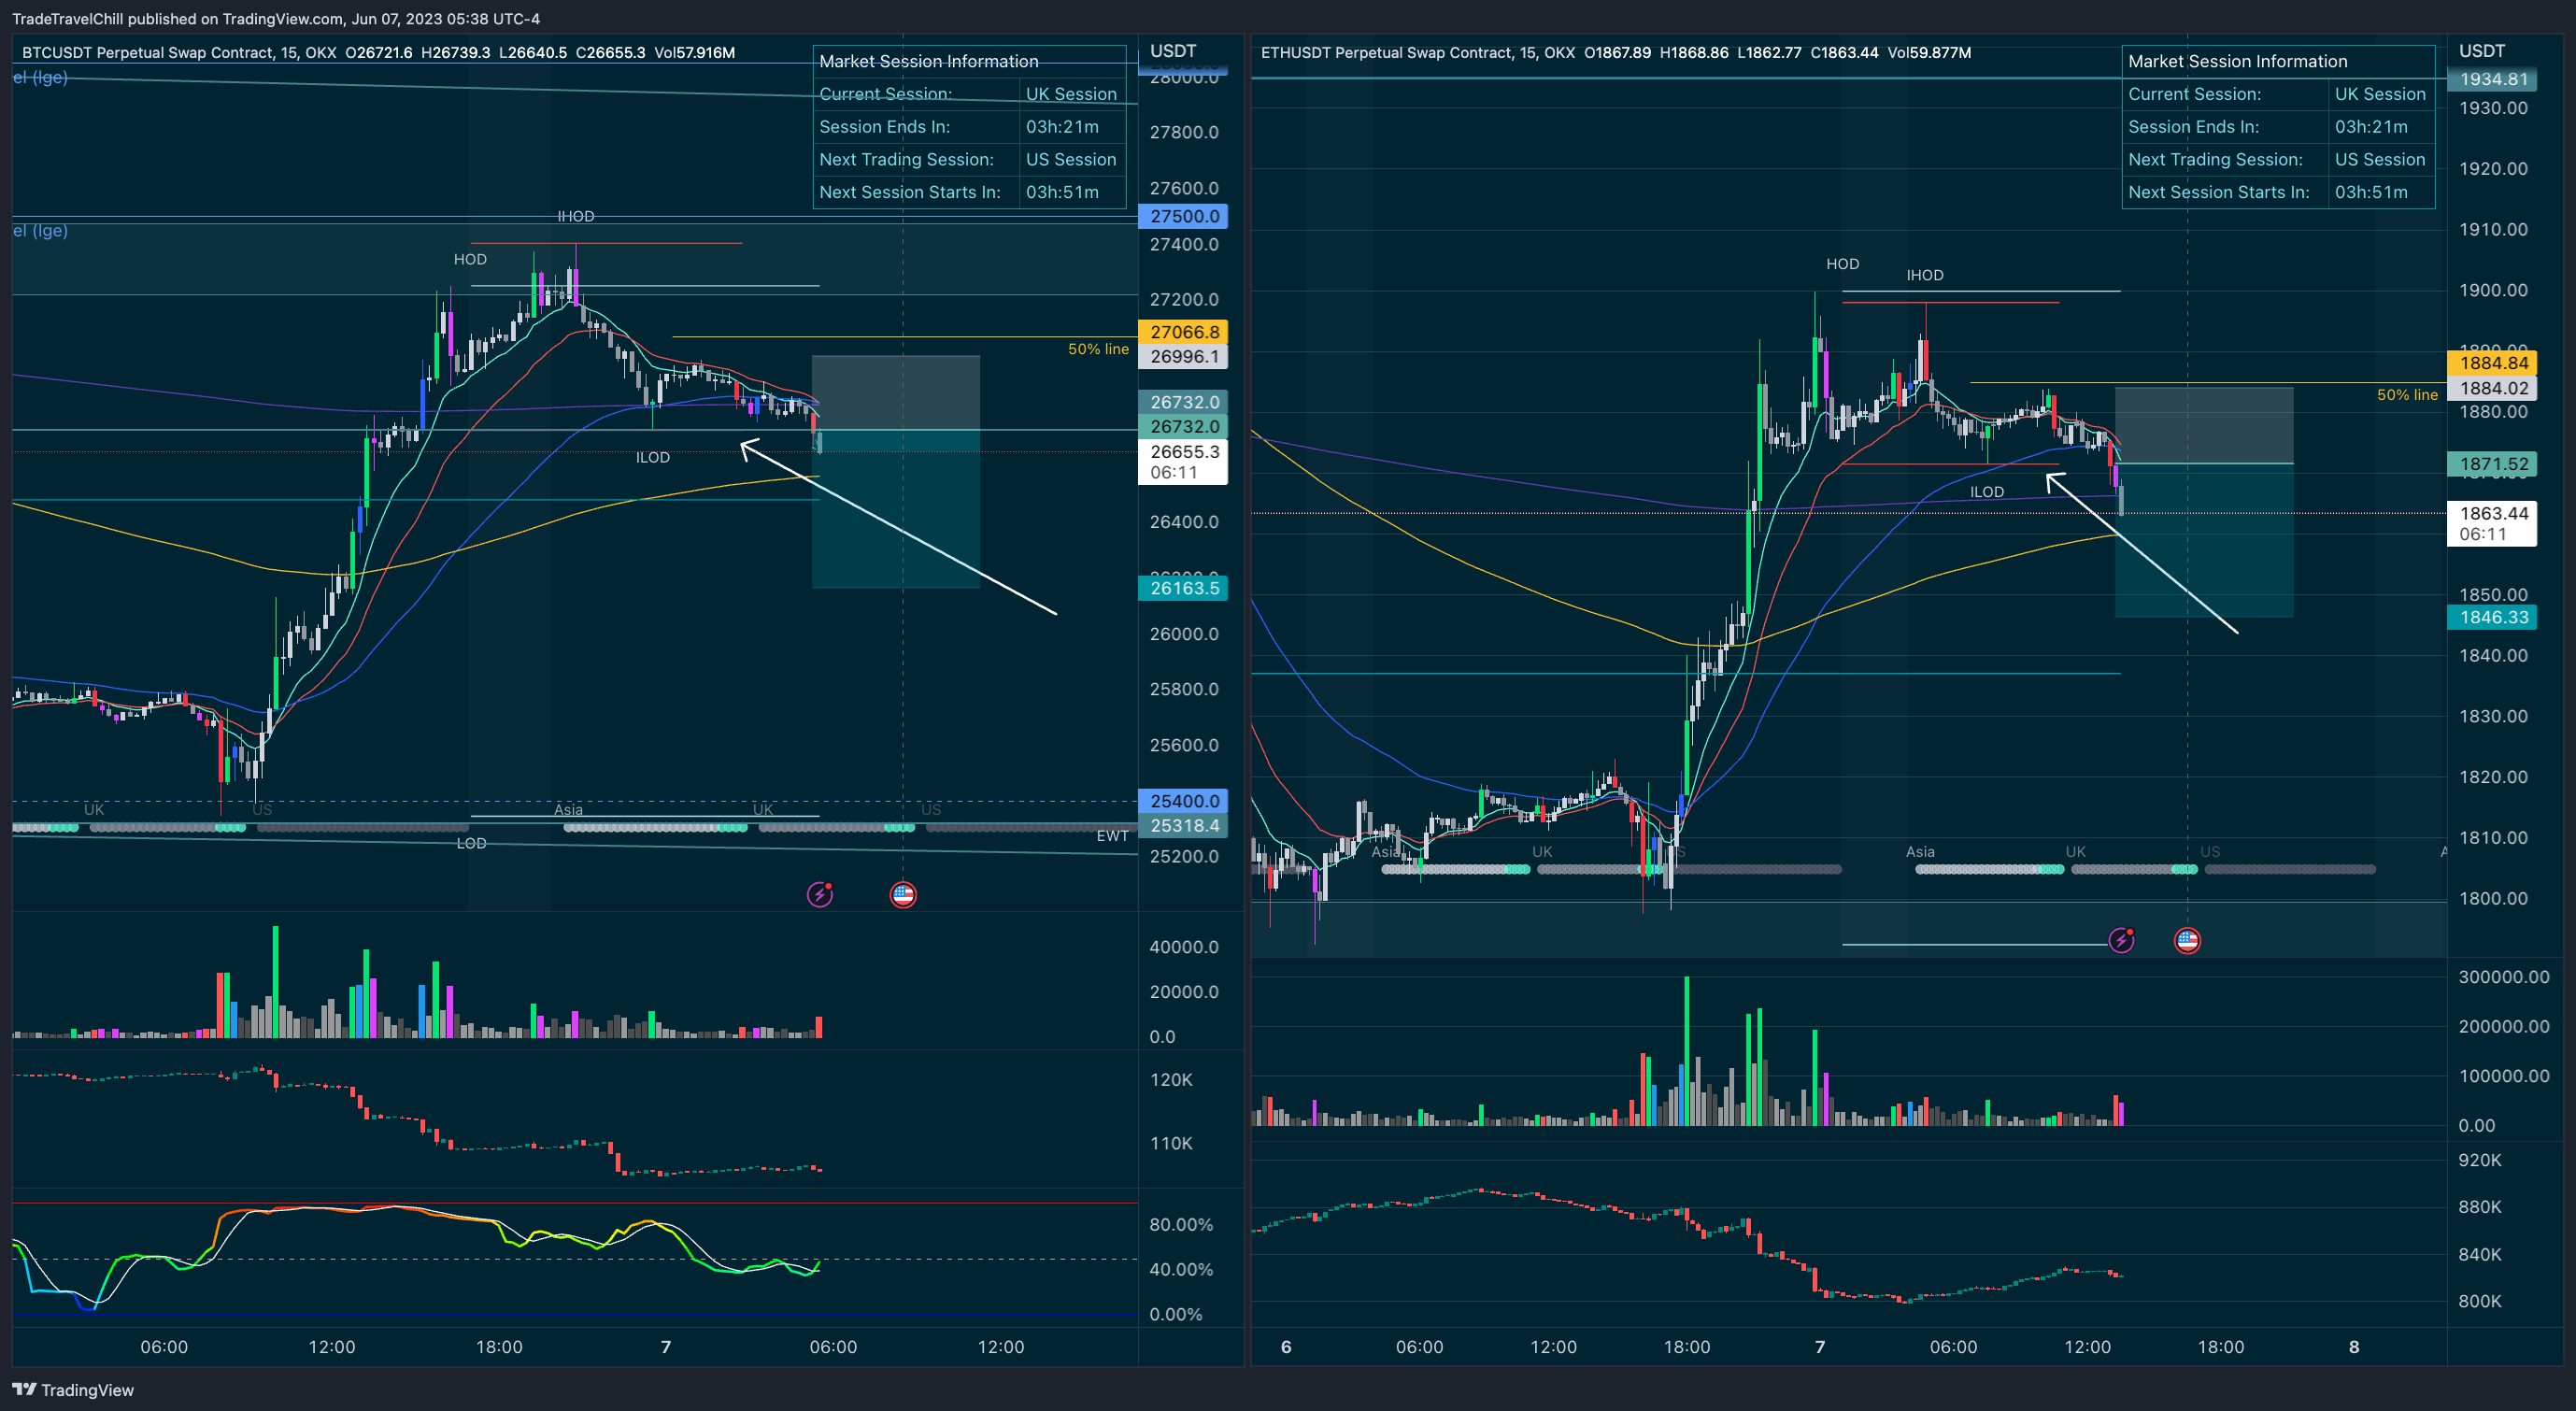Image resolution: width=2576 pixels, height=1411 pixels.
Task: Click the 50% line label on ETH chart
Action: tap(2407, 395)
